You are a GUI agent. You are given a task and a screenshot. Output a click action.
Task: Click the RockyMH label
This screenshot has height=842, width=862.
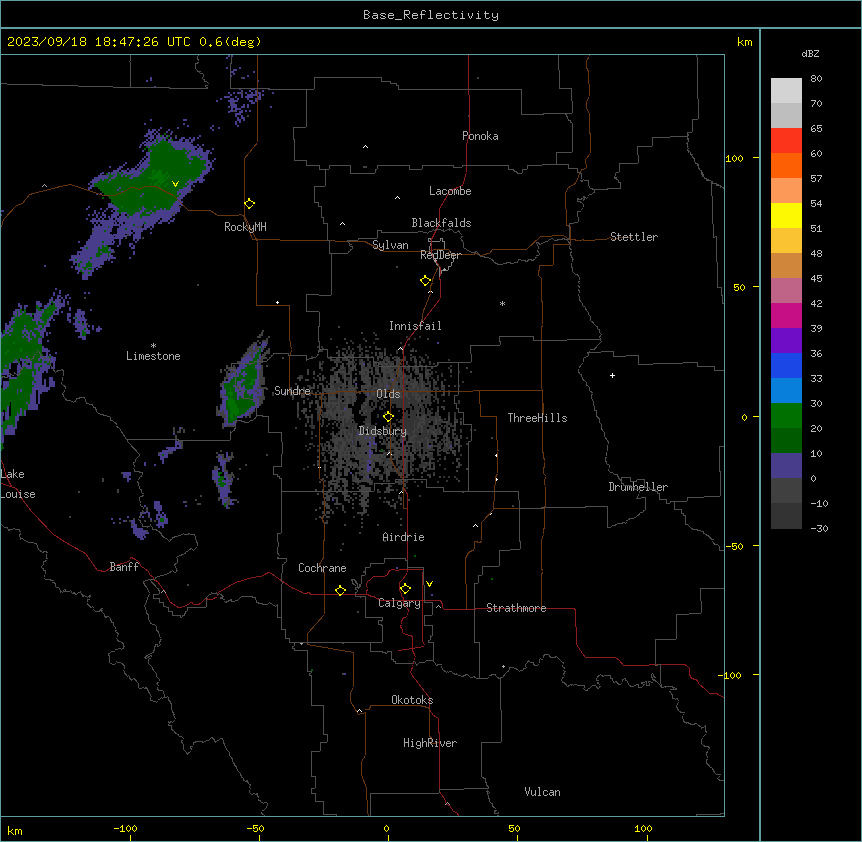tap(245, 227)
